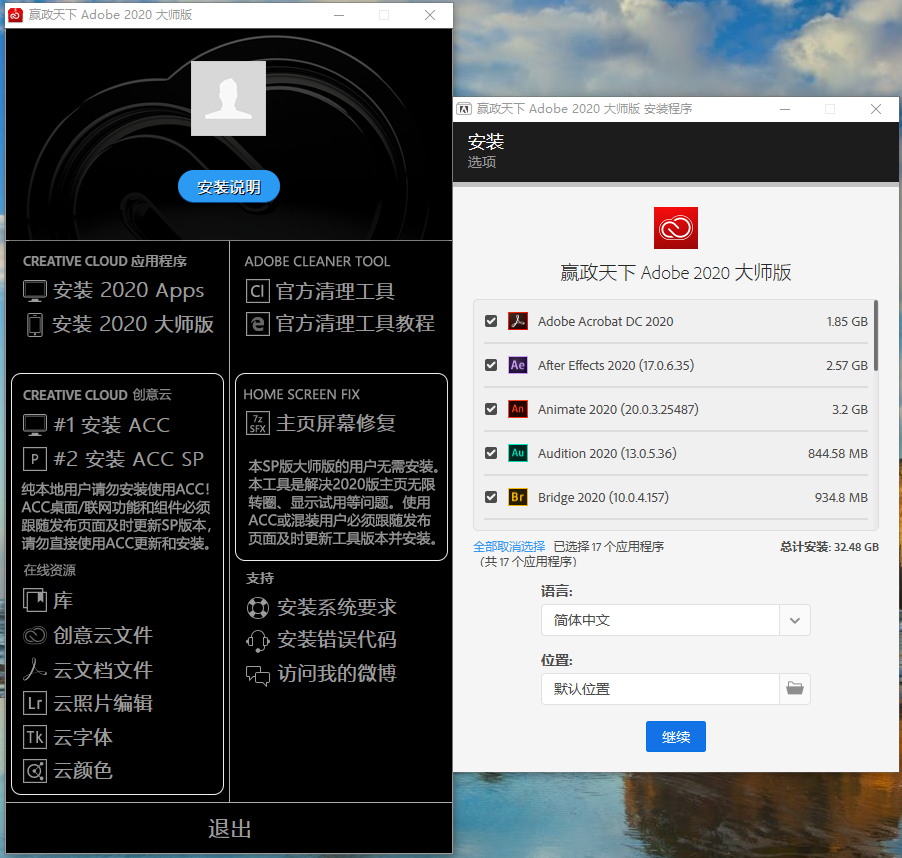Uncheck Bridge 2020 checkbox
Viewport: 902px width, 858px height.
point(491,497)
